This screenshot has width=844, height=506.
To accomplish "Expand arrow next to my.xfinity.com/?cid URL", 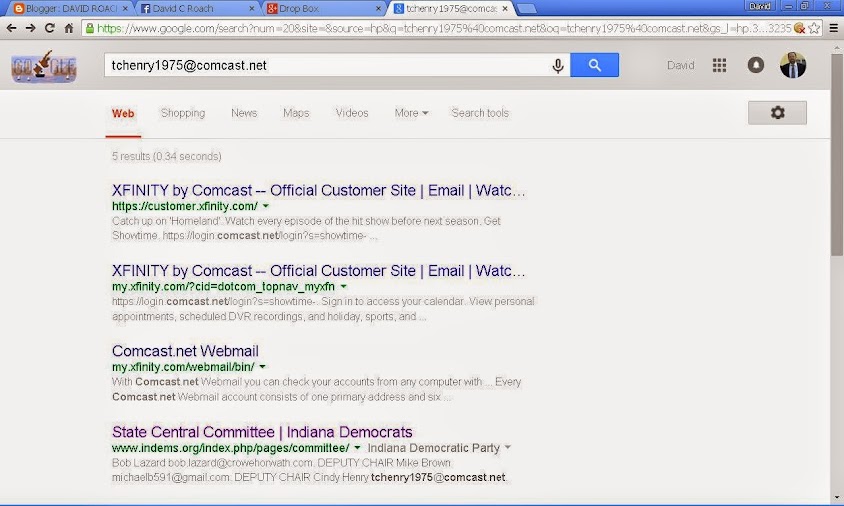I will [x=343, y=287].
